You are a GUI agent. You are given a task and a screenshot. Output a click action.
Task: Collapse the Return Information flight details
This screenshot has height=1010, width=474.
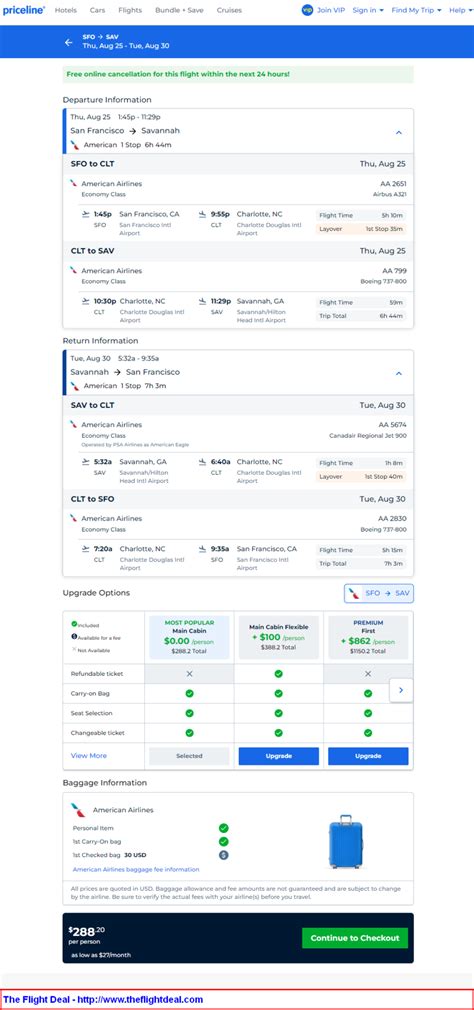pos(399,374)
